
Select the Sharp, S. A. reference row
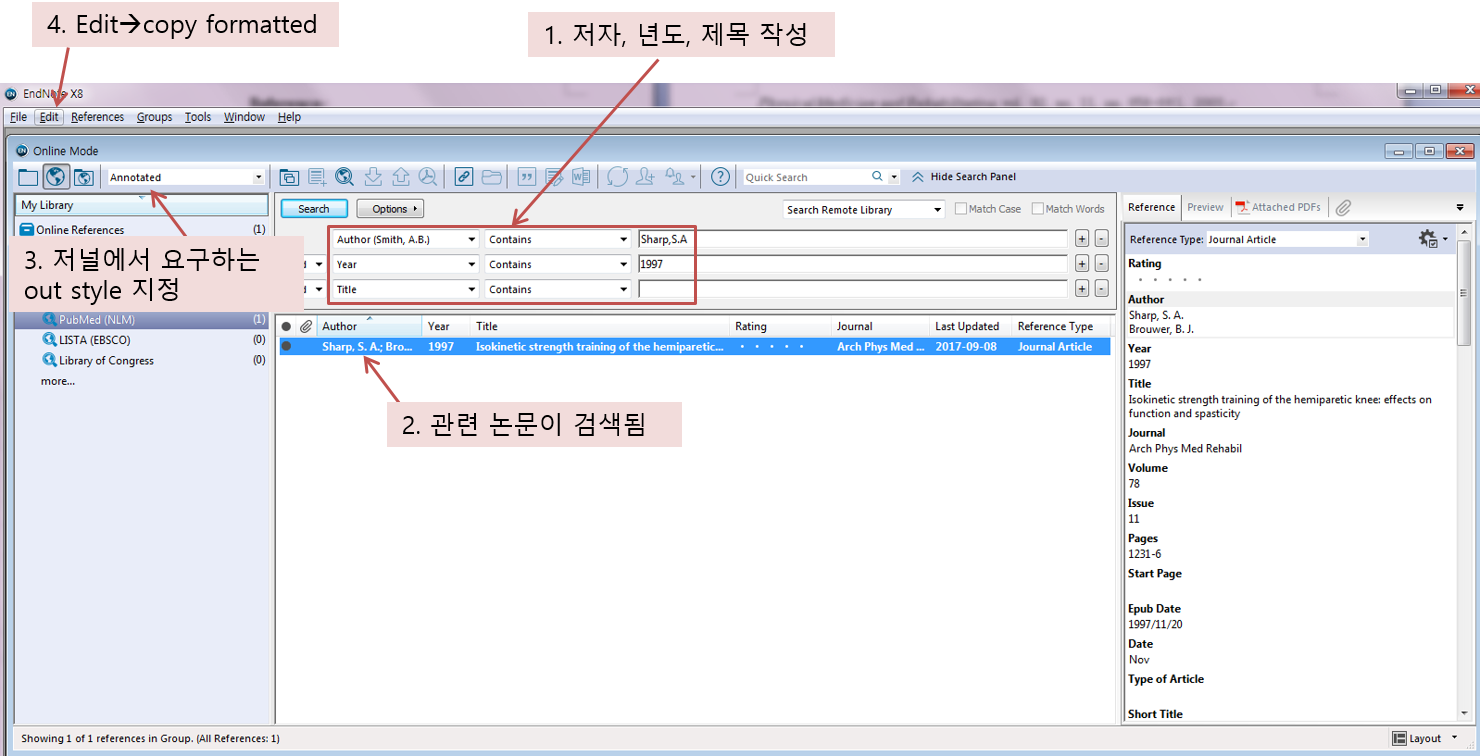(694, 347)
